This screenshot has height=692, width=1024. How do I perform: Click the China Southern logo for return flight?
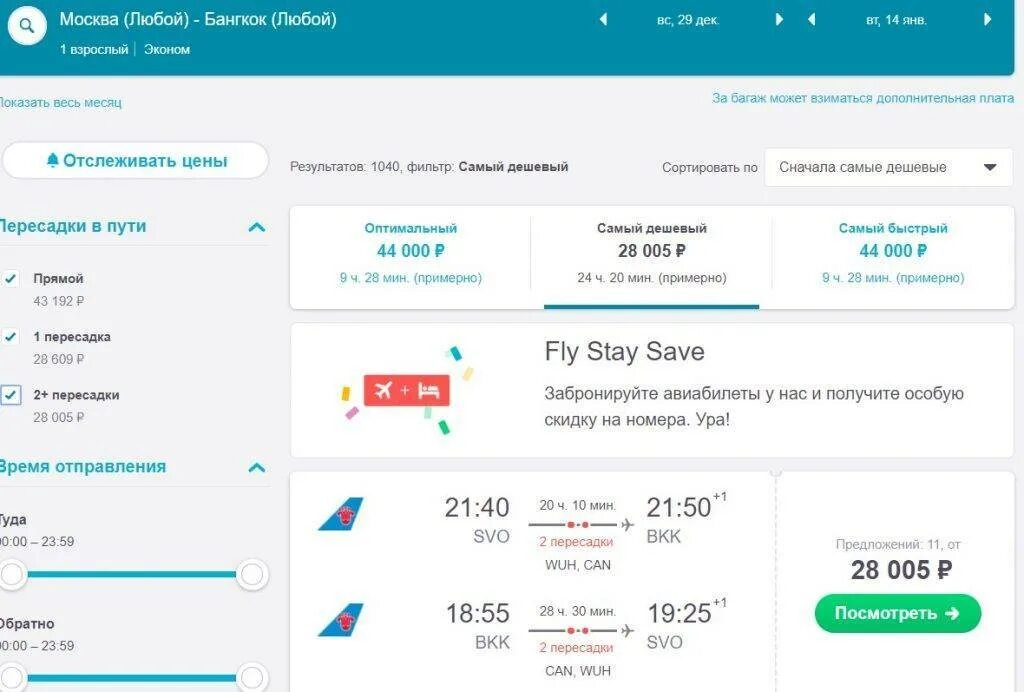pos(340,620)
